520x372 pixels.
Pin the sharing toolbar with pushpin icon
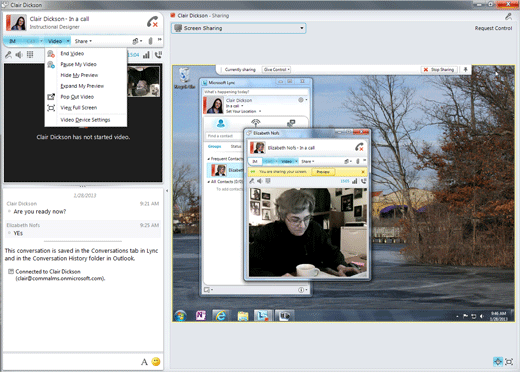(466, 69)
